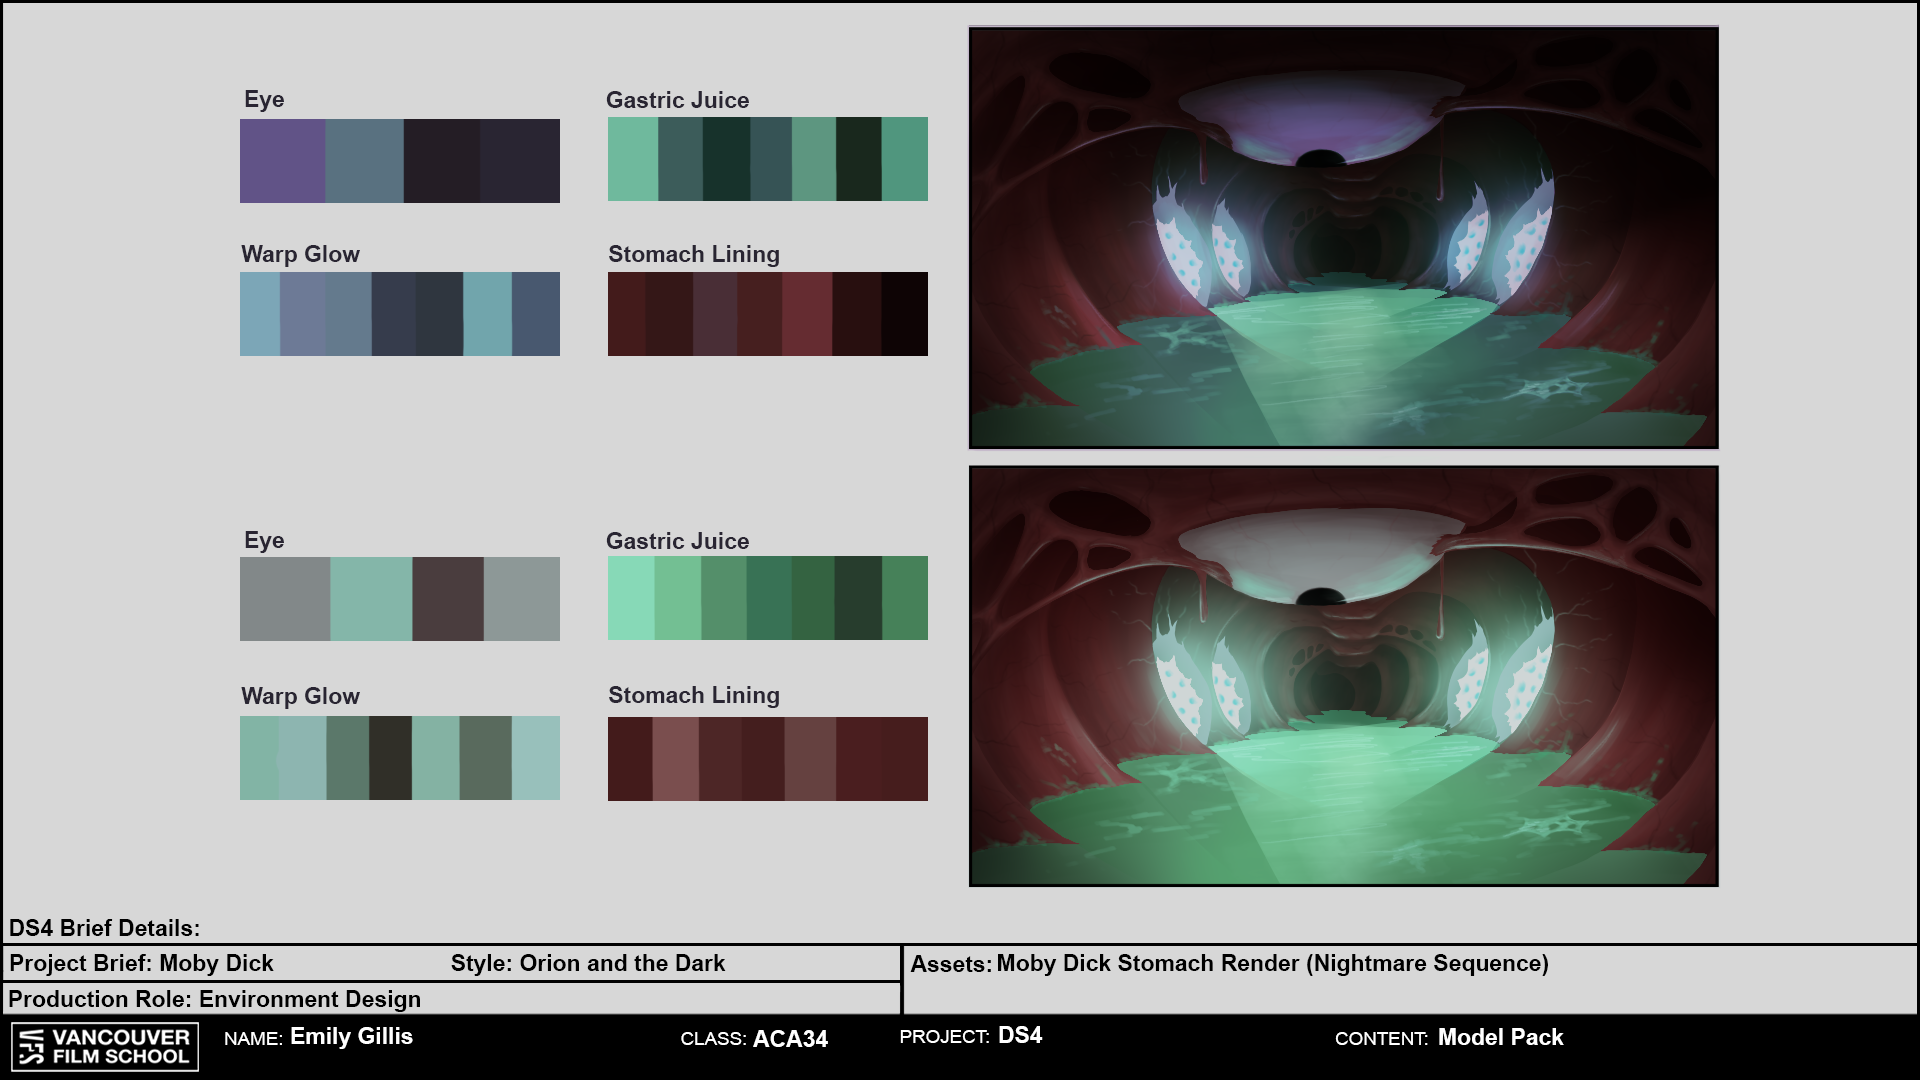Select the dusty rose swatch in bottom Stomach Lining

click(x=675, y=759)
